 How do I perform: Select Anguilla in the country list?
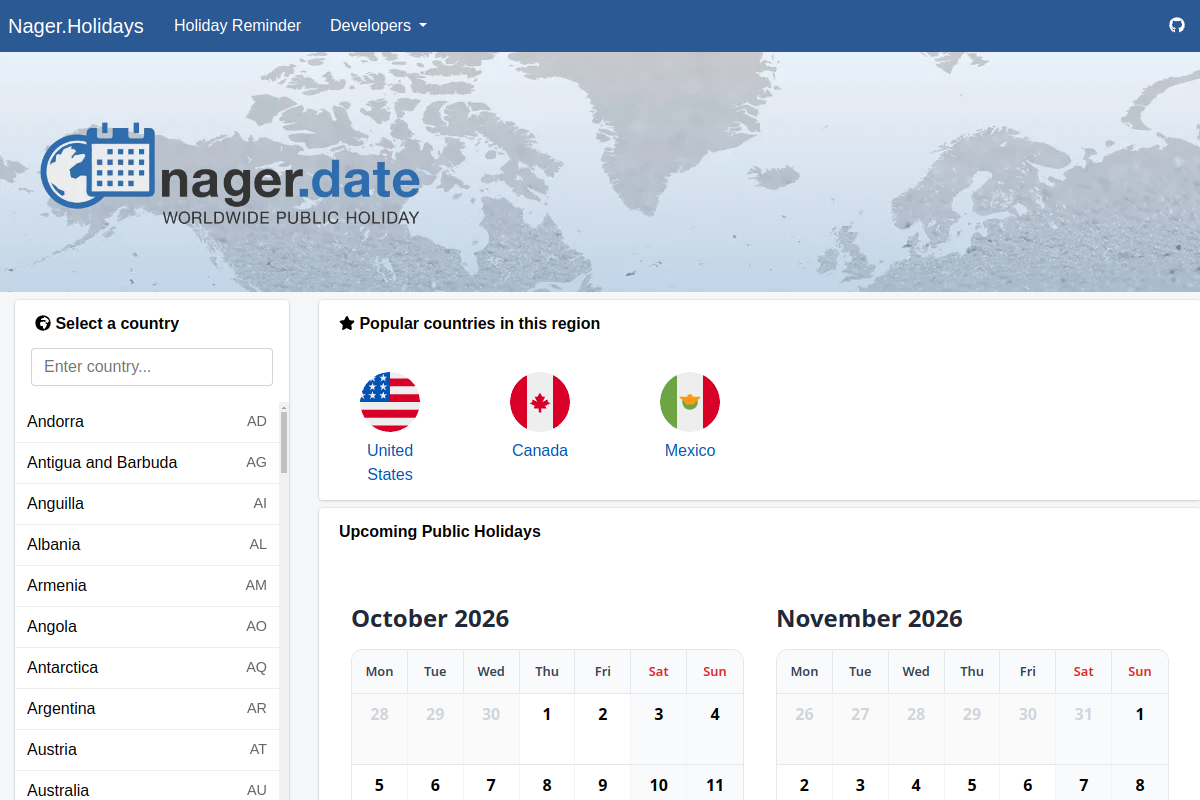pyautogui.click(x=147, y=504)
